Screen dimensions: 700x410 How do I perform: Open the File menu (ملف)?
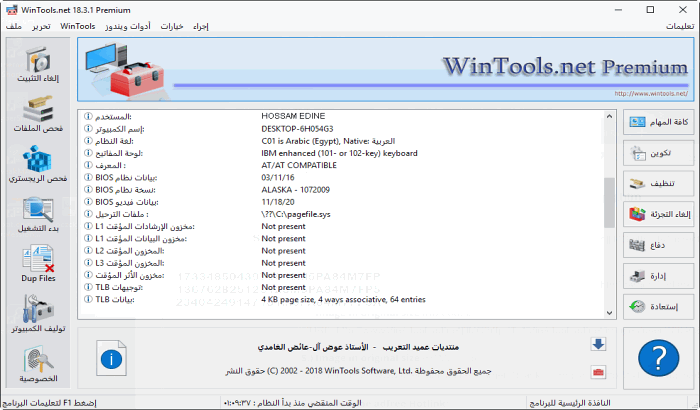[x=14, y=26]
